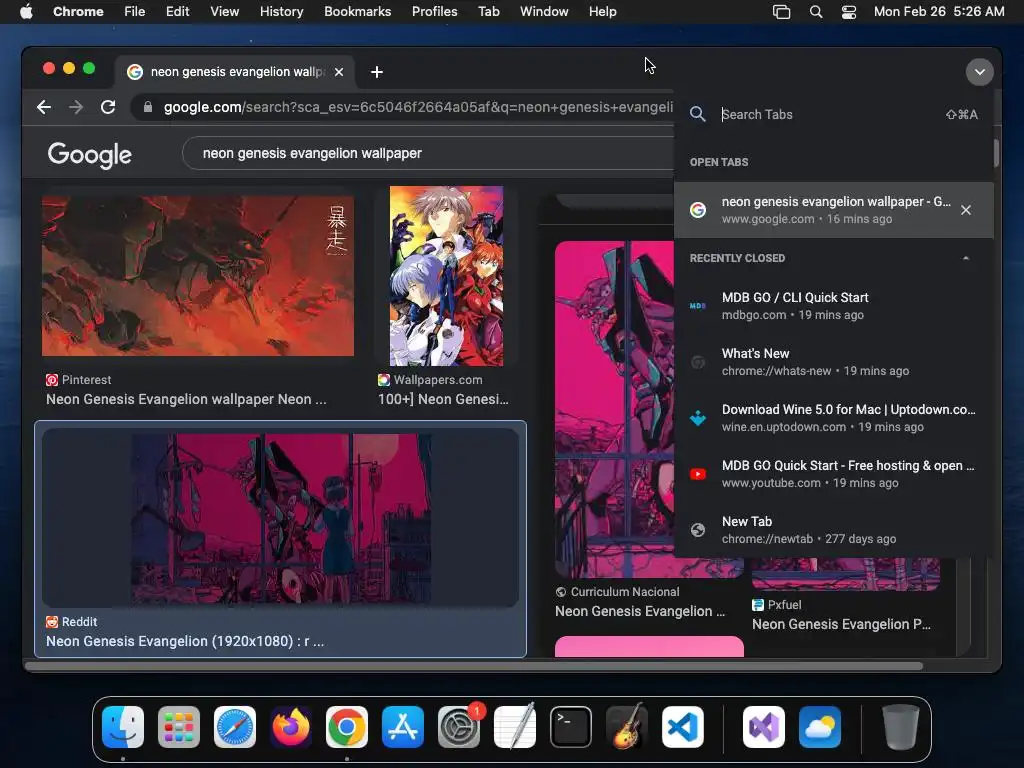The width and height of the screenshot is (1024, 768).
Task: Open the Bookmarks menu
Action: pos(357,12)
